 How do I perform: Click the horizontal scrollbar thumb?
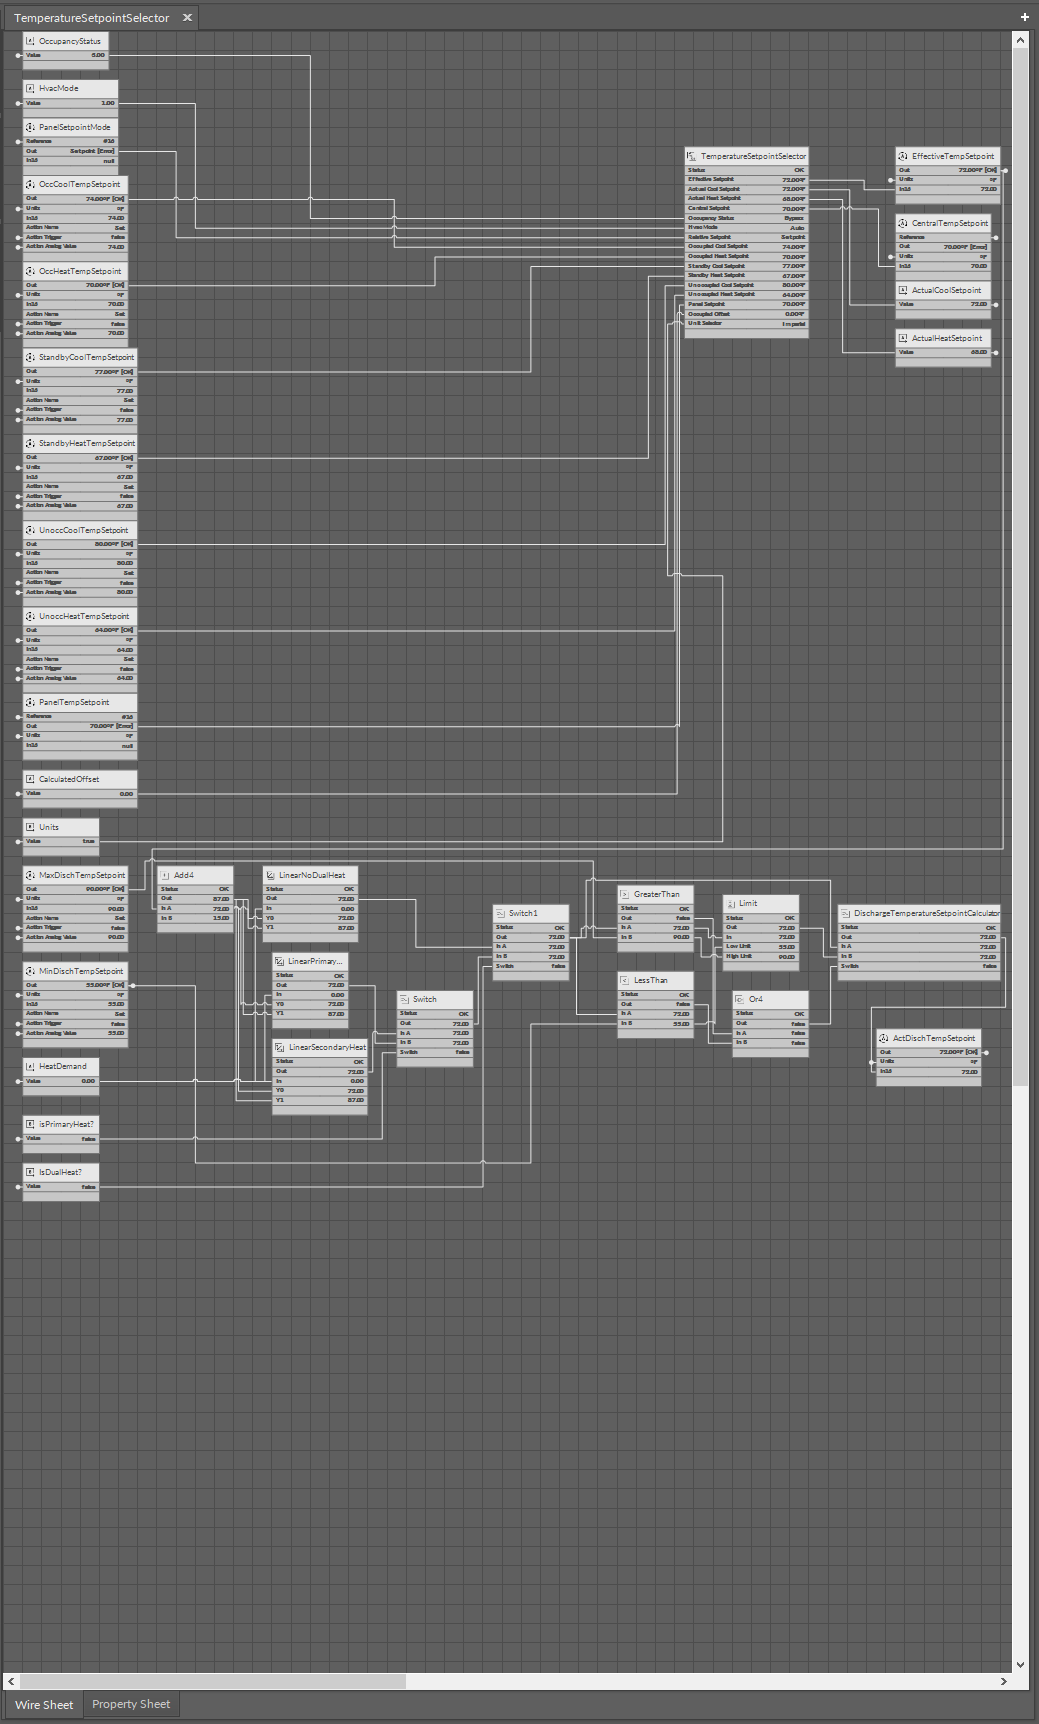pos(212,1682)
